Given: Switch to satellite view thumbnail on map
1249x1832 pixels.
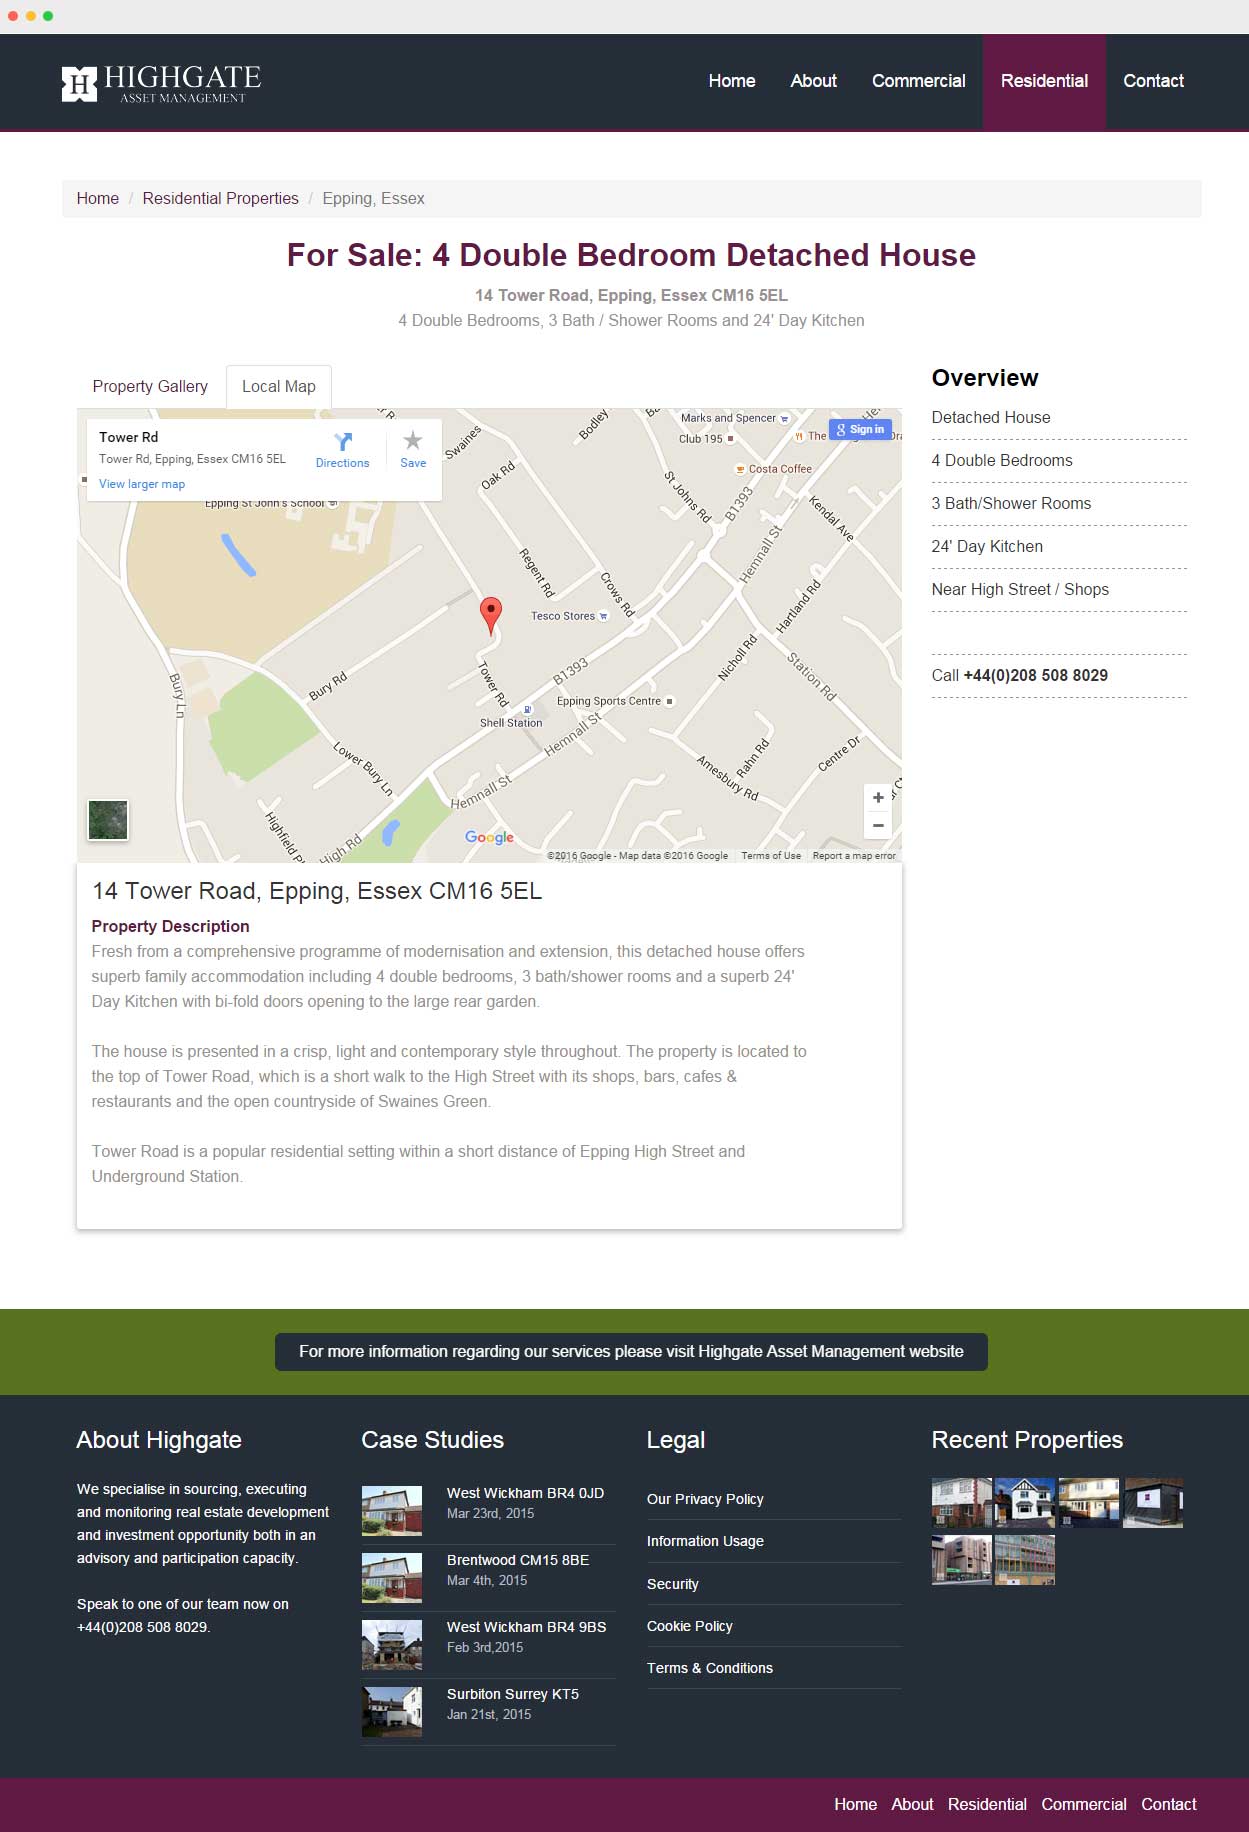Looking at the screenshot, I should tap(108, 820).
